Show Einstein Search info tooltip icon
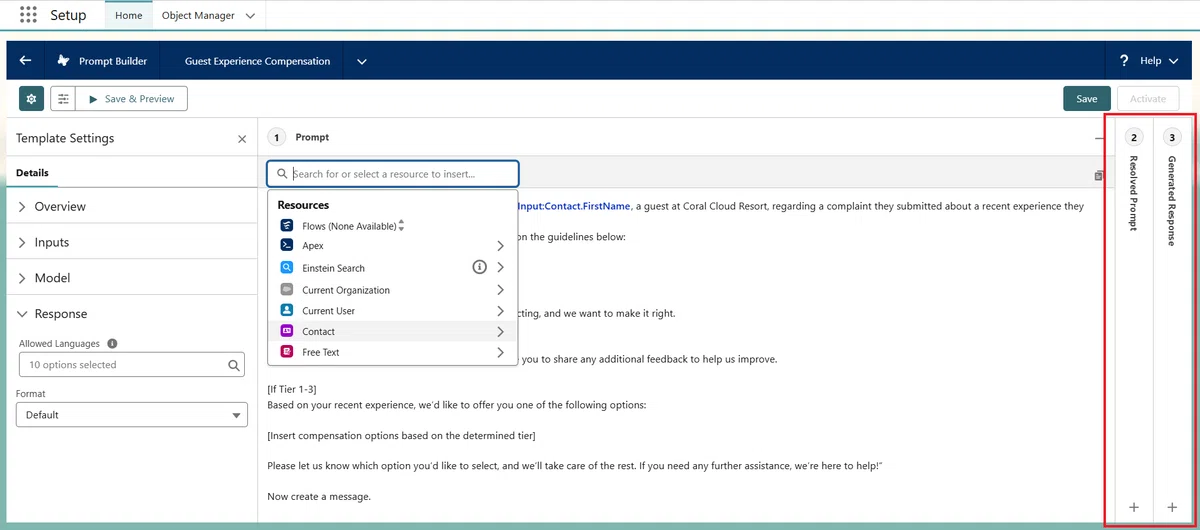The image size is (1200, 530). pos(479,267)
